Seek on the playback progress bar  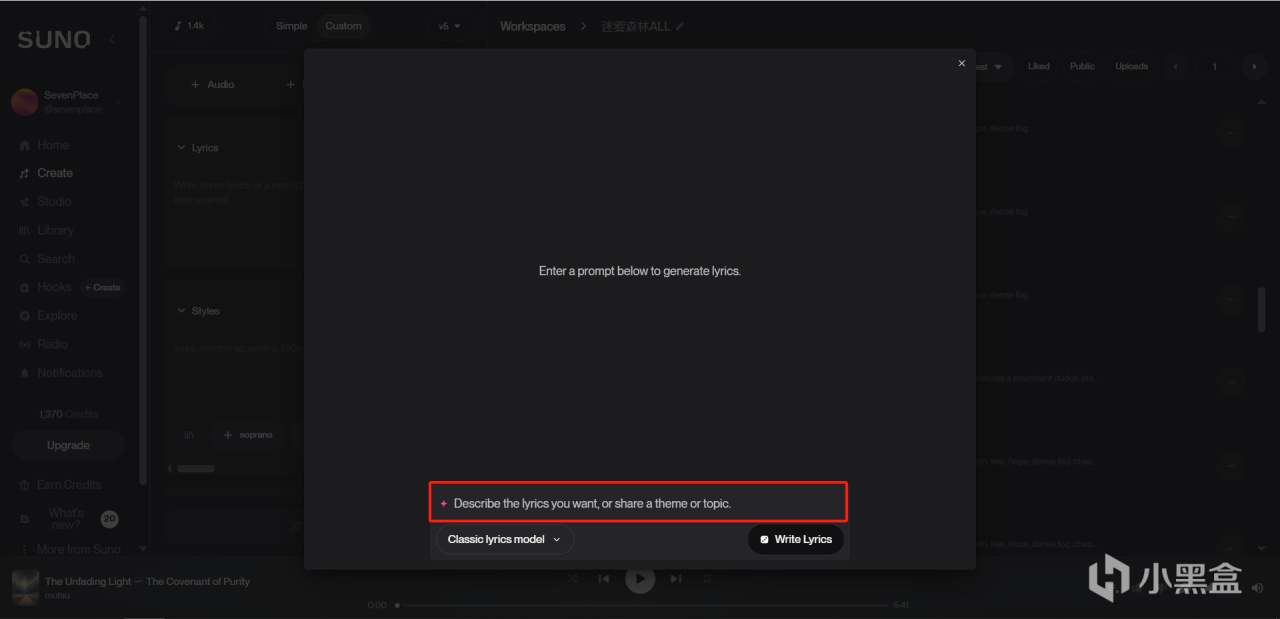641,605
